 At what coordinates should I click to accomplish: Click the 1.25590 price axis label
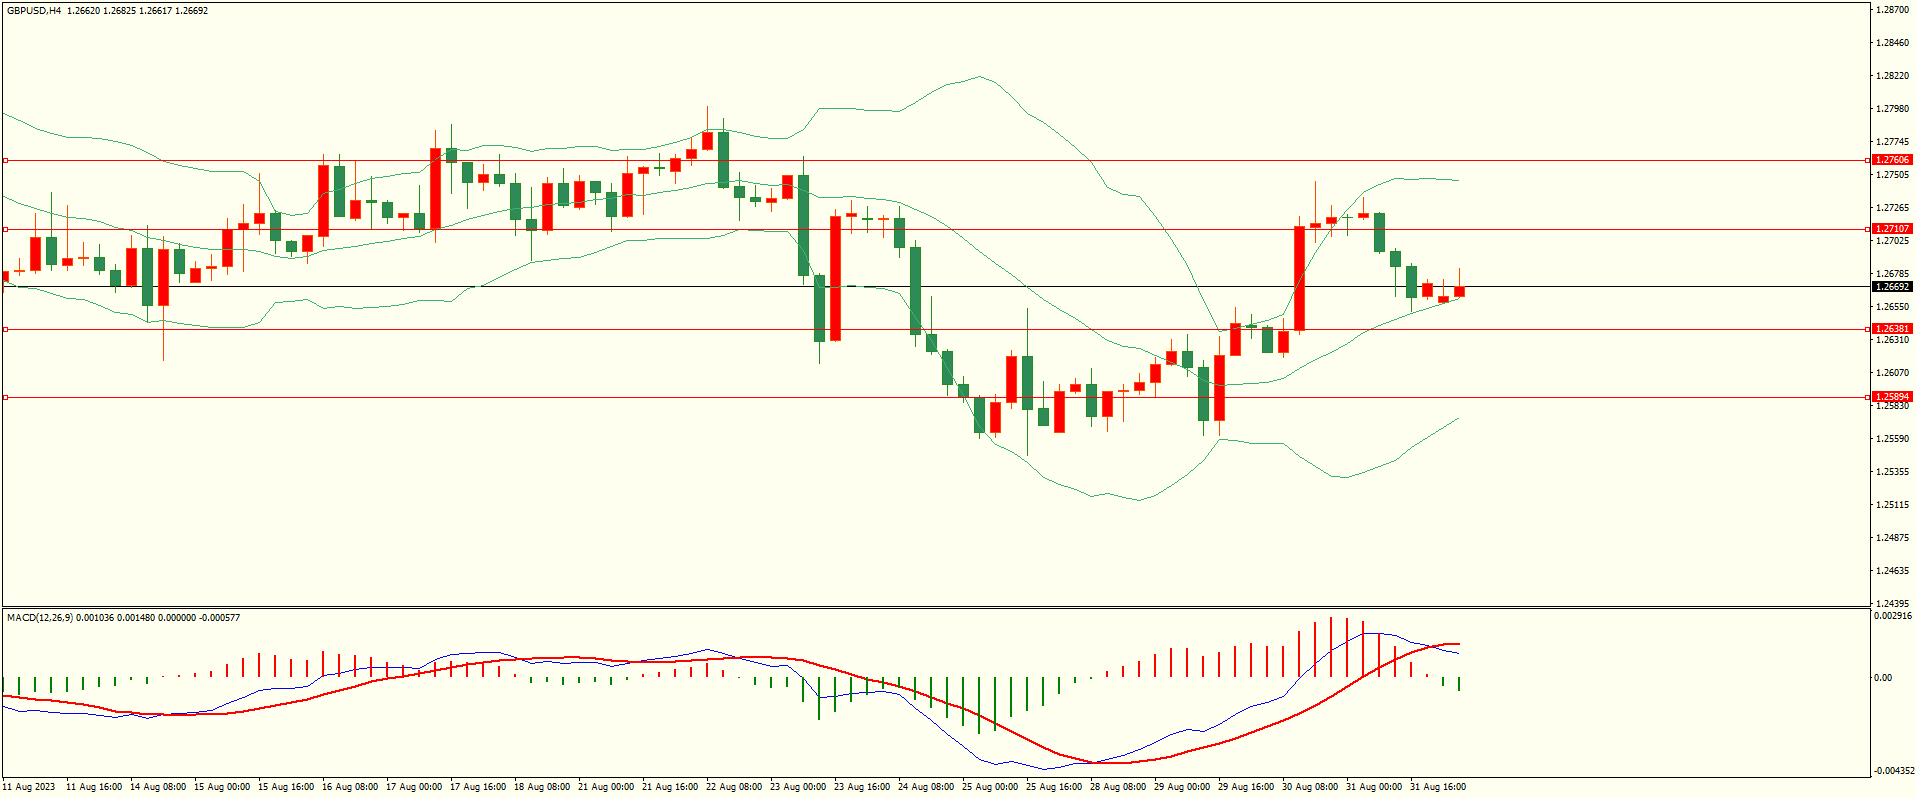1893,439
